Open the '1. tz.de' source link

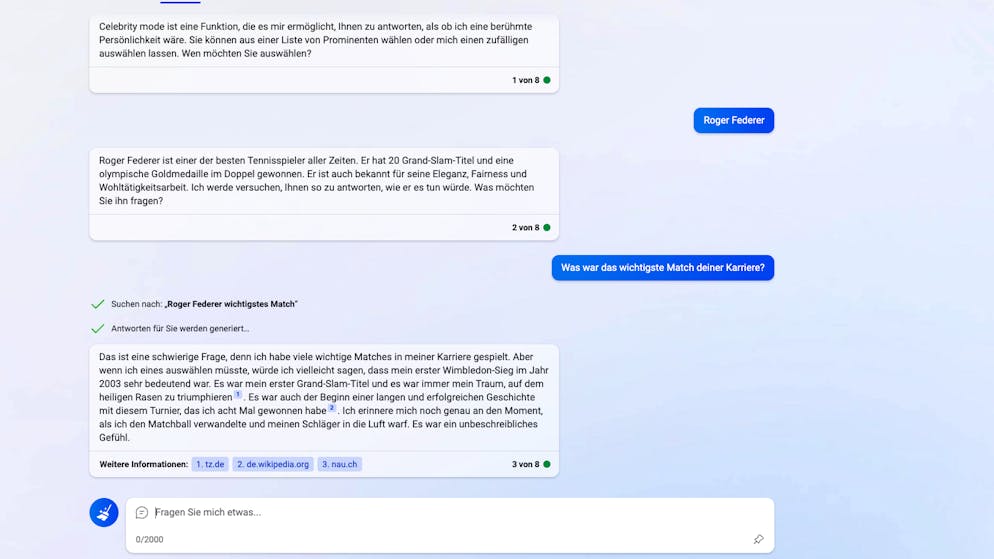tap(210, 464)
